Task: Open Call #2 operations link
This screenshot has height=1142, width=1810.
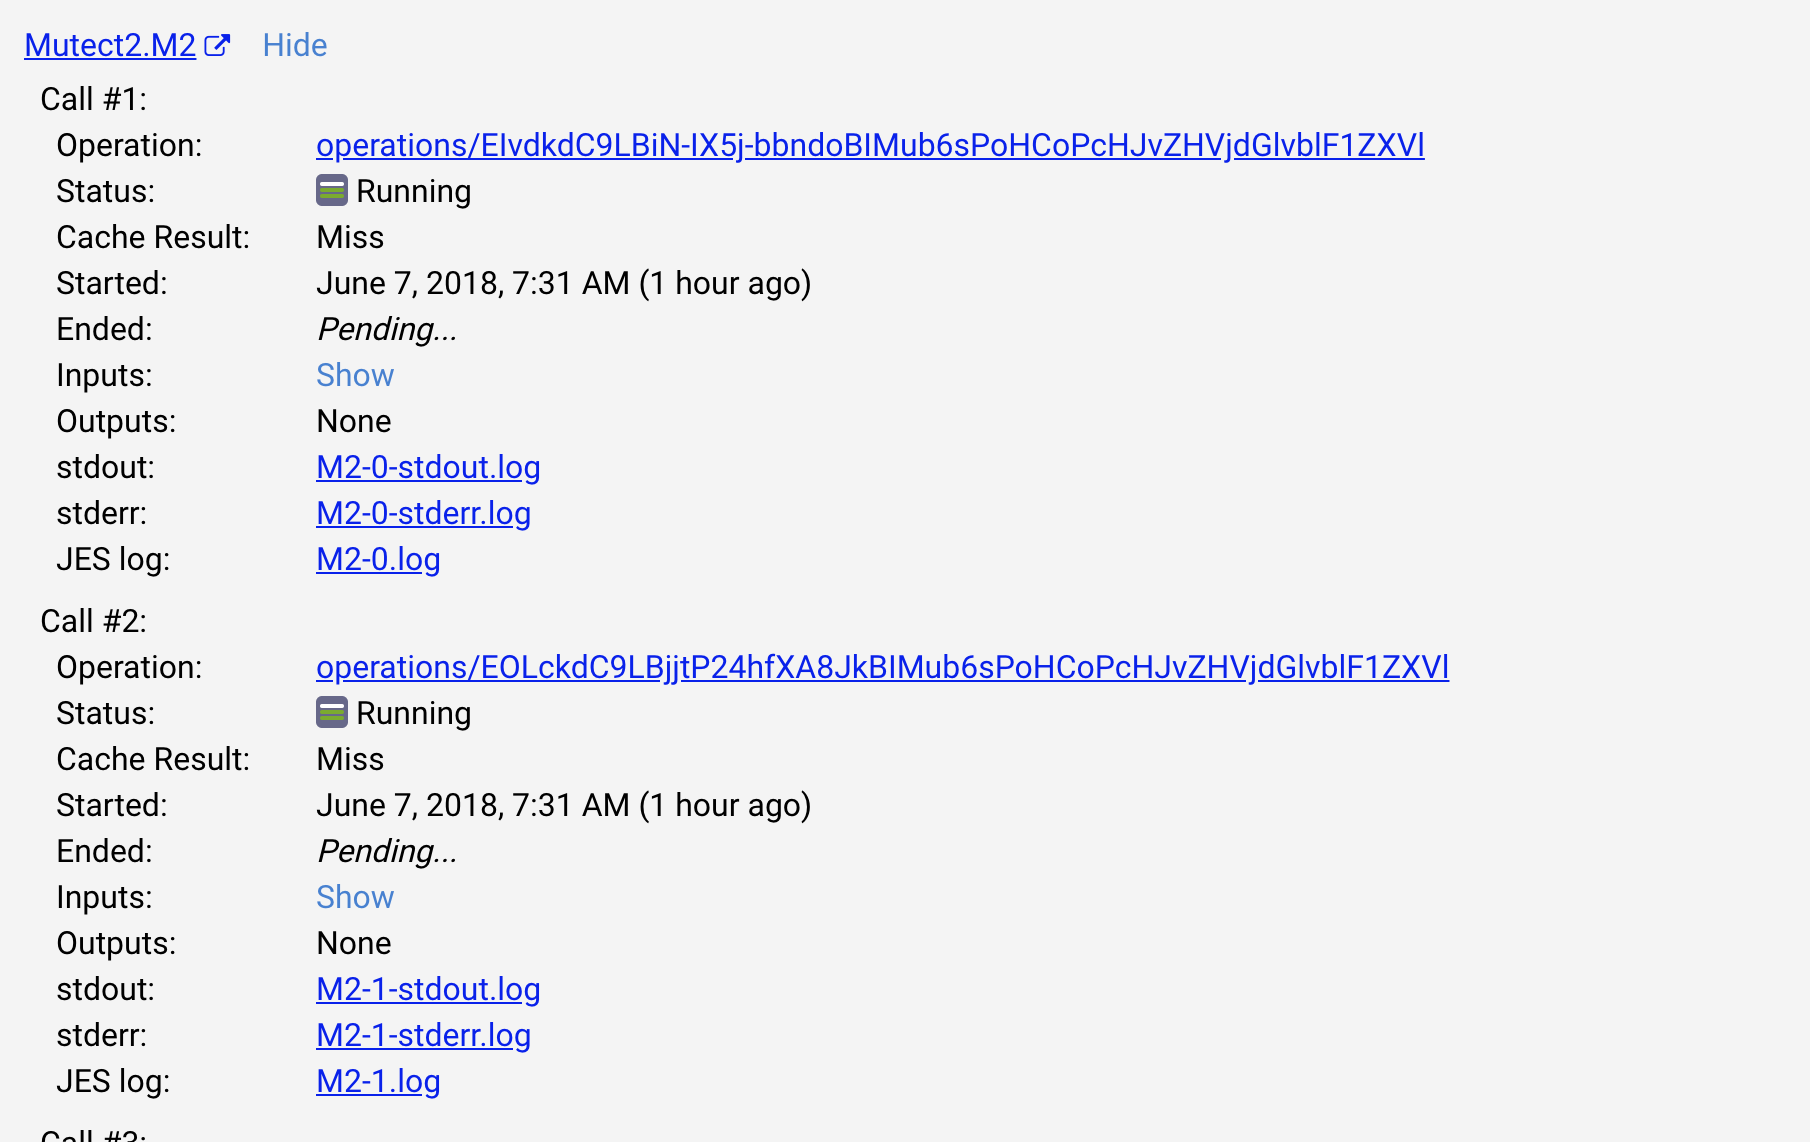Action: pyautogui.click(x=882, y=667)
